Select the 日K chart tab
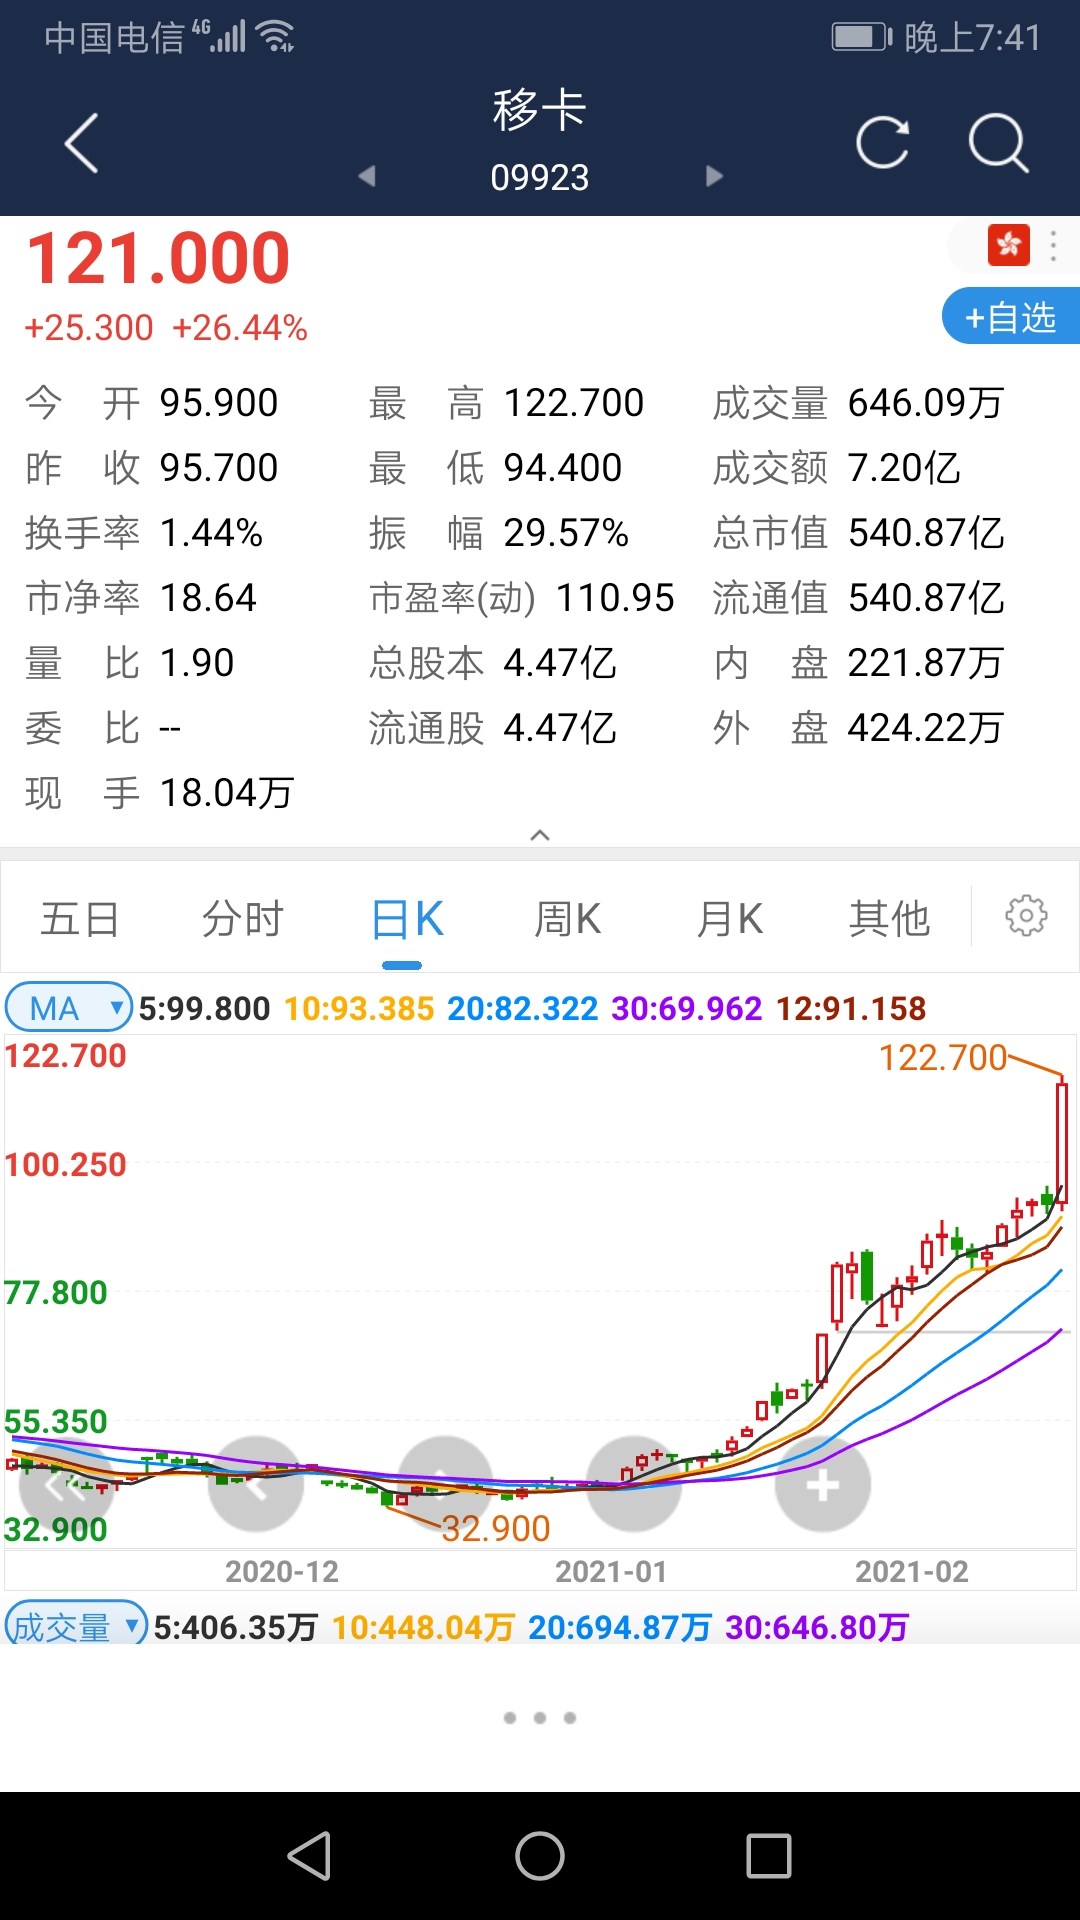This screenshot has height=1920, width=1080. [406, 918]
